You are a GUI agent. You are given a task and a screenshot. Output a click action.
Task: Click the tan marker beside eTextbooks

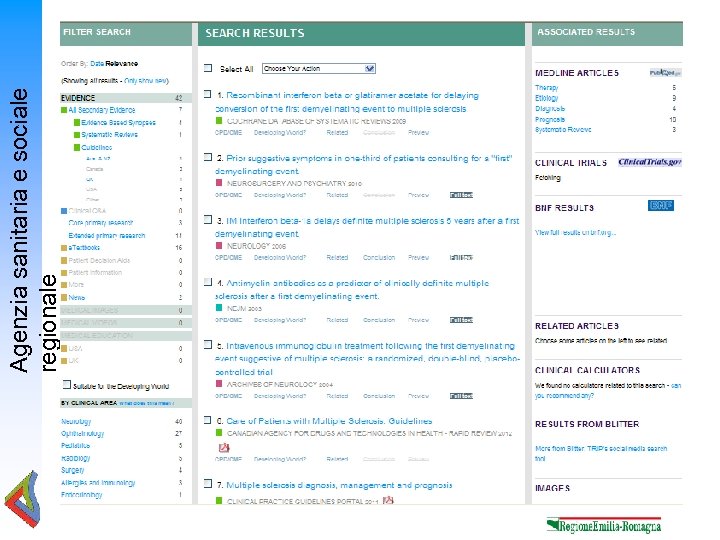click(x=64, y=248)
